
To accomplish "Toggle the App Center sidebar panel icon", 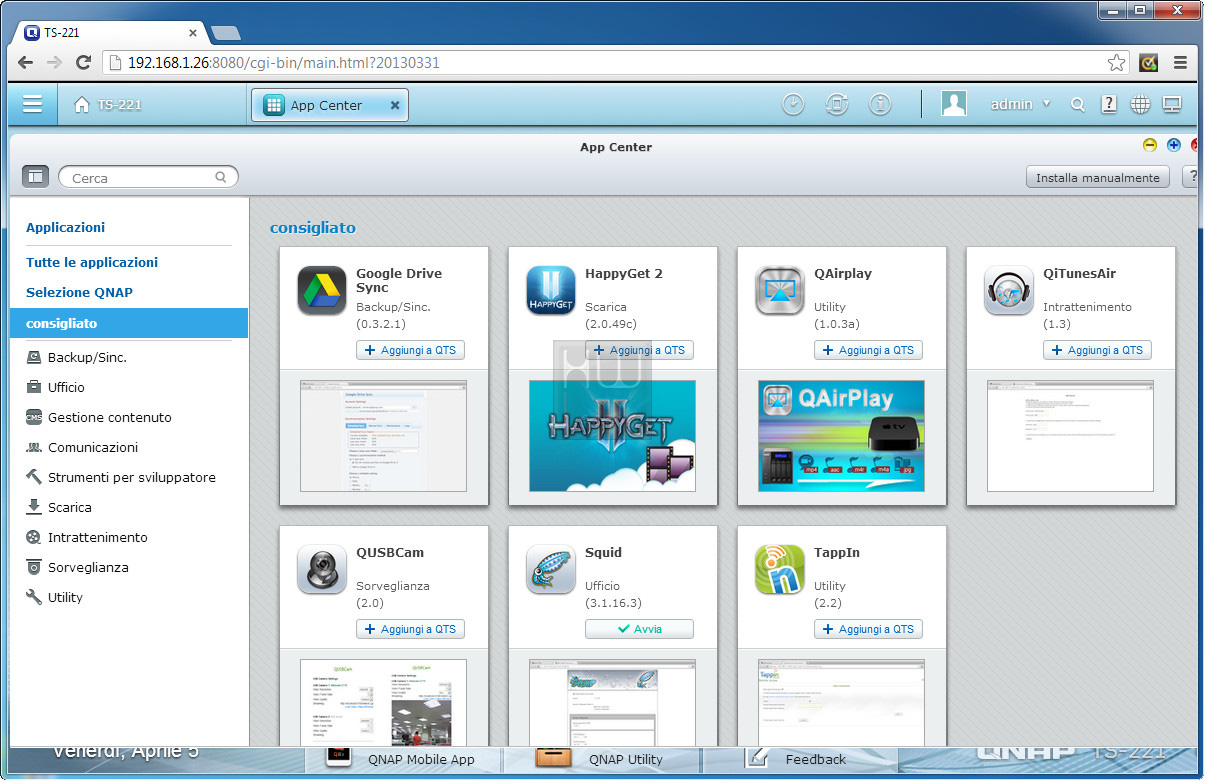I will [35, 177].
